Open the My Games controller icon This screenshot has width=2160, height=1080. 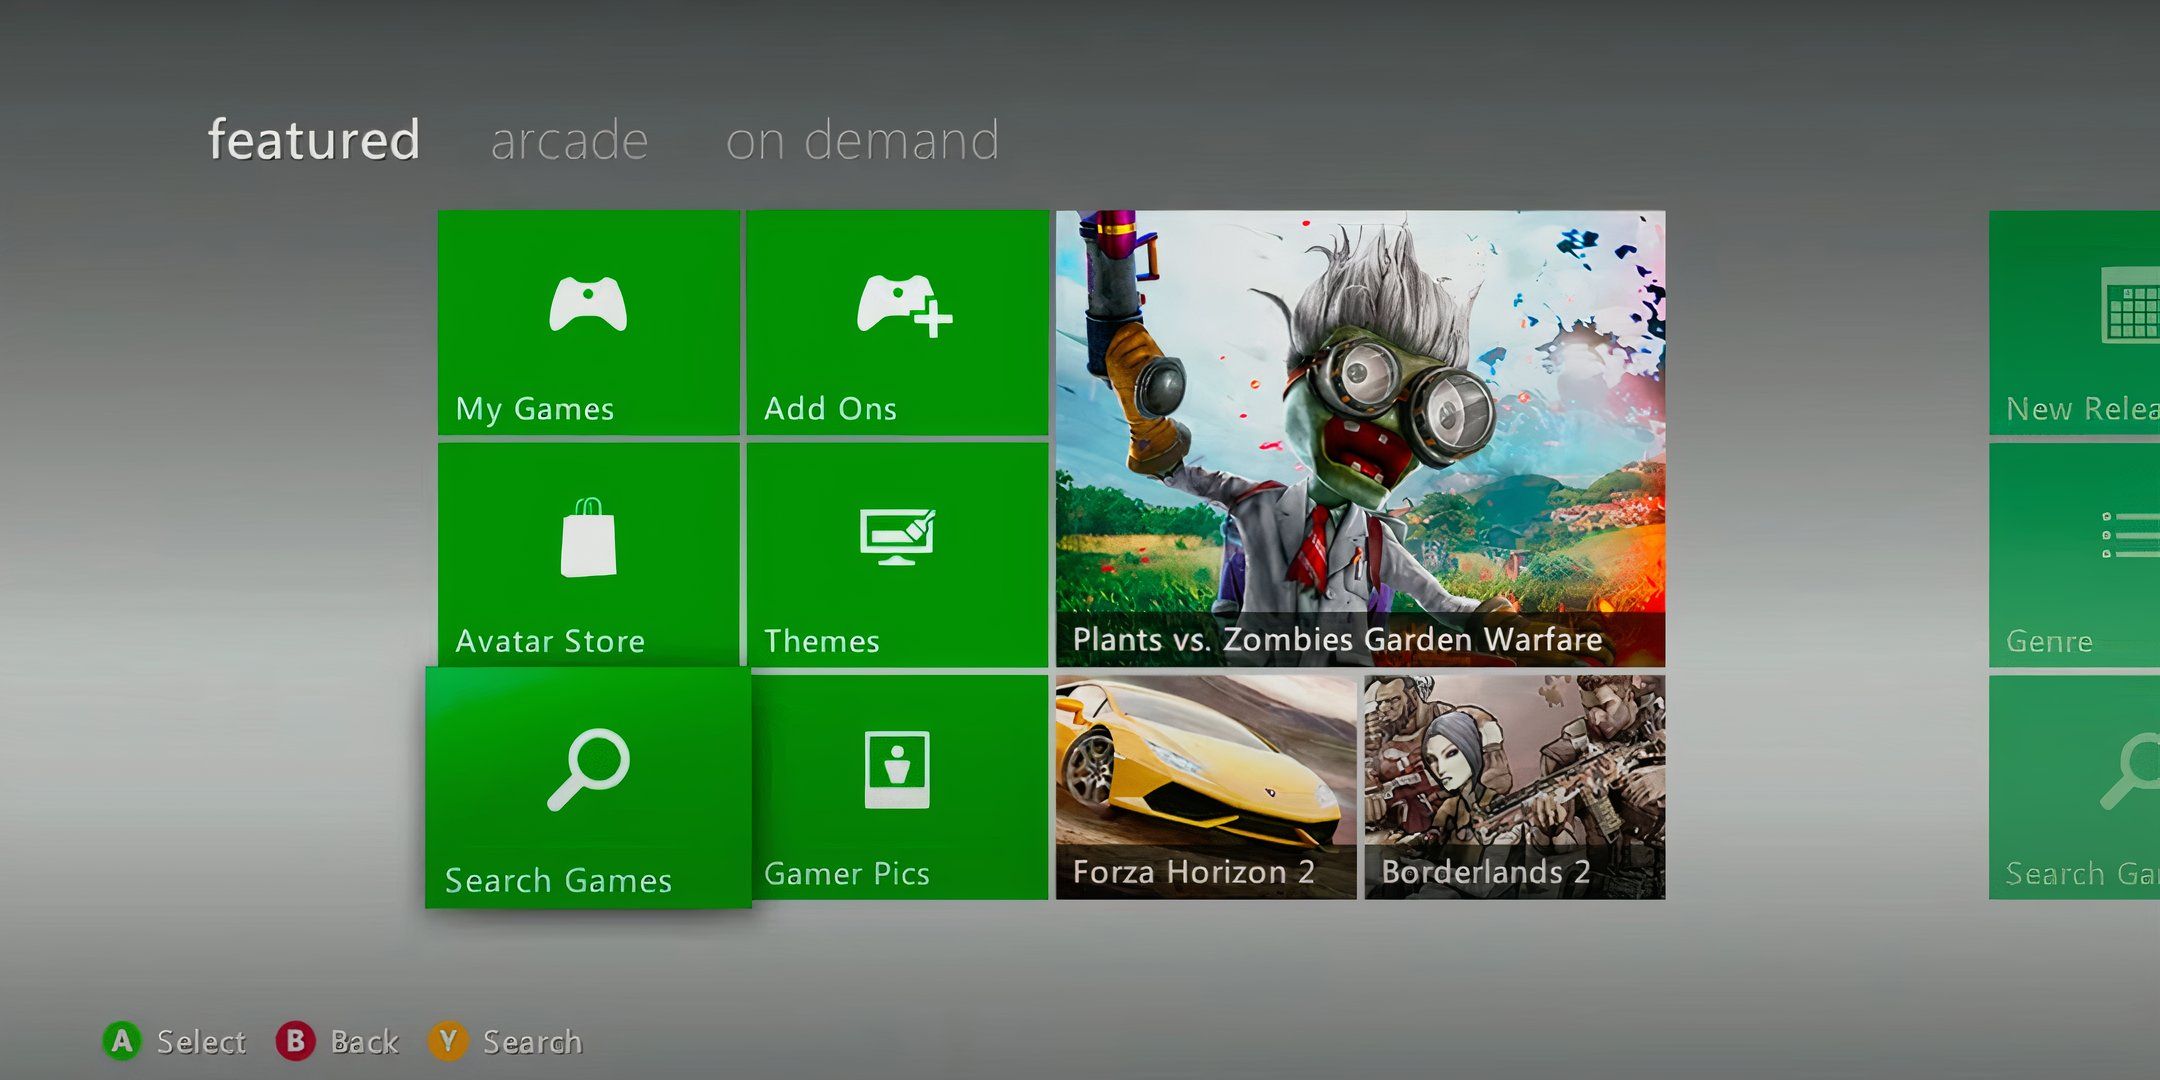click(588, 304)
